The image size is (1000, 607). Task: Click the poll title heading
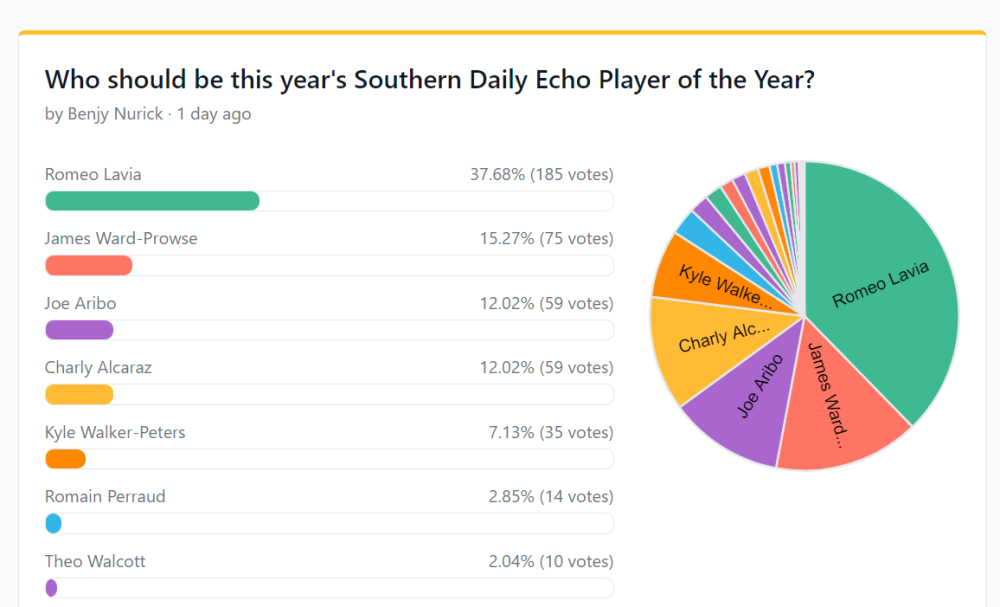[429, 79]
